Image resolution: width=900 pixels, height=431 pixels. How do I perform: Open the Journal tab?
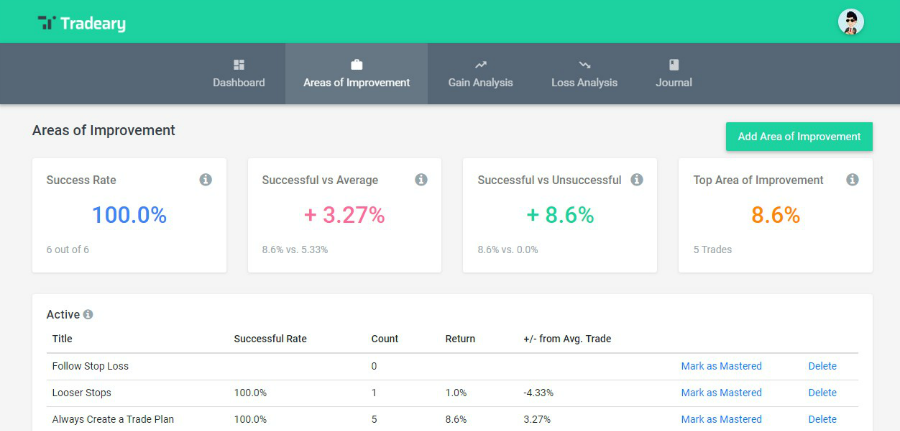674,73
